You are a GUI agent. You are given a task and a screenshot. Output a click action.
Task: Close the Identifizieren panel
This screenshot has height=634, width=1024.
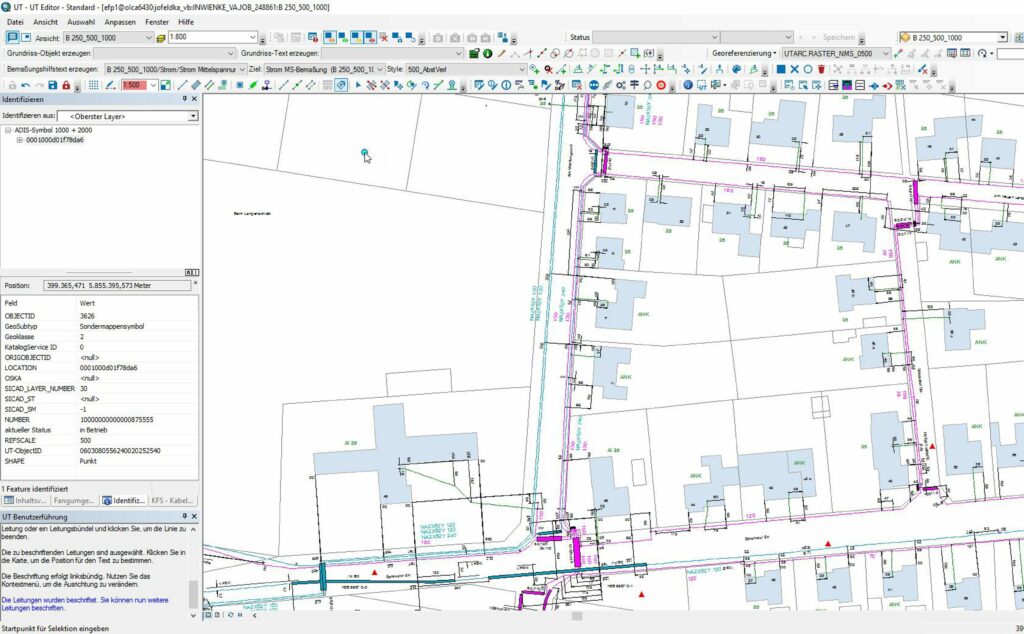tap(194, 100)
